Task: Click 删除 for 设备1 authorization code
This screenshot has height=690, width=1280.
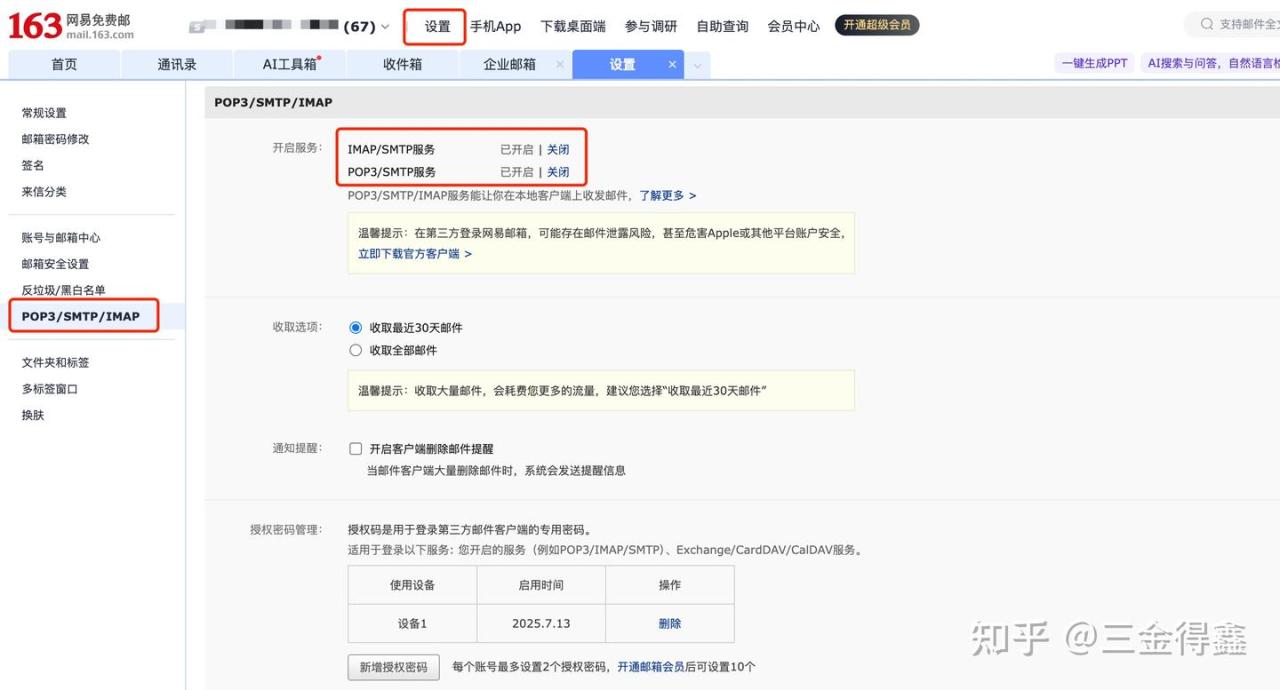Action: 669,623
